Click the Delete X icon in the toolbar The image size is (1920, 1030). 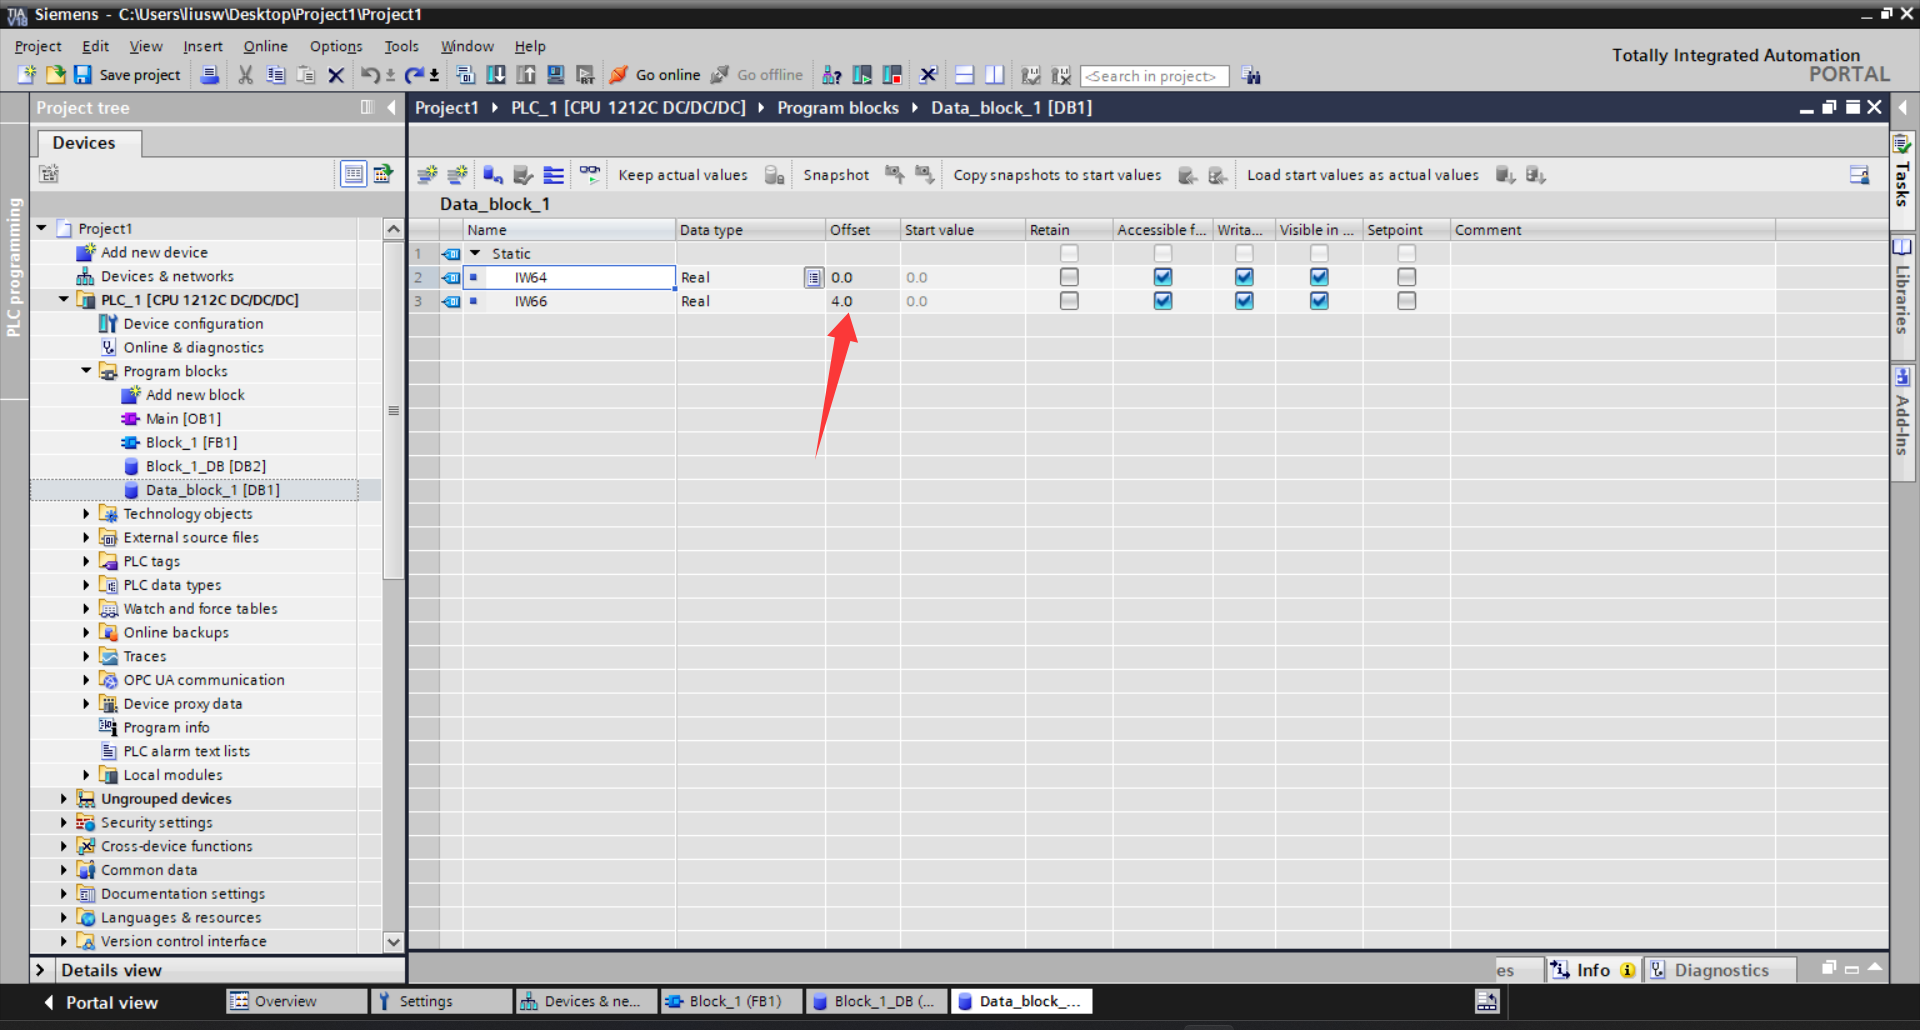336,75
